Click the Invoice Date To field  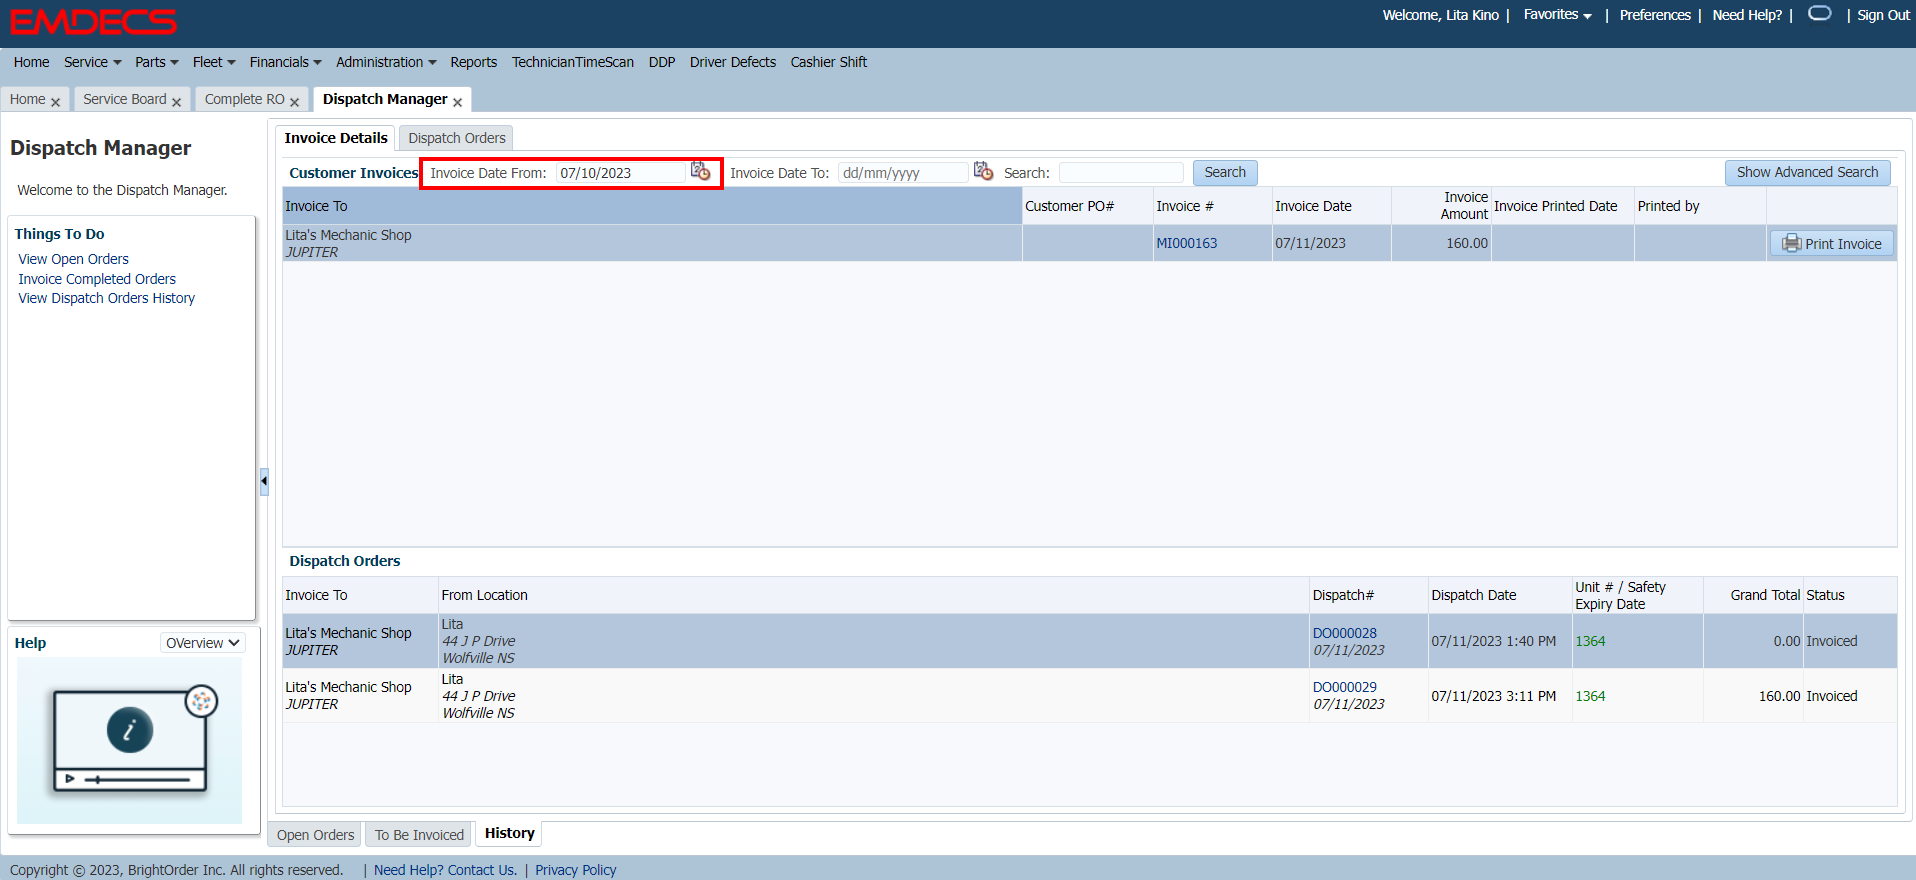coord(903,173)
